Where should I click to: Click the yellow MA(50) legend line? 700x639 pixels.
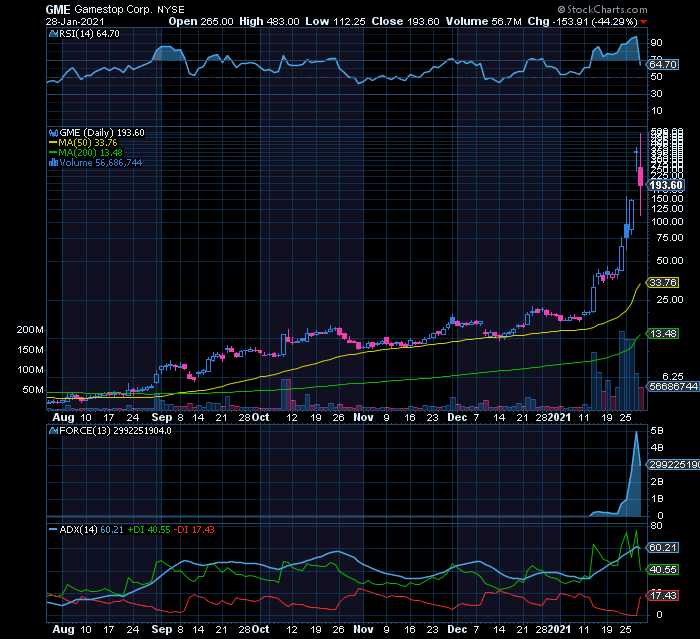click(x=53, y=143)
